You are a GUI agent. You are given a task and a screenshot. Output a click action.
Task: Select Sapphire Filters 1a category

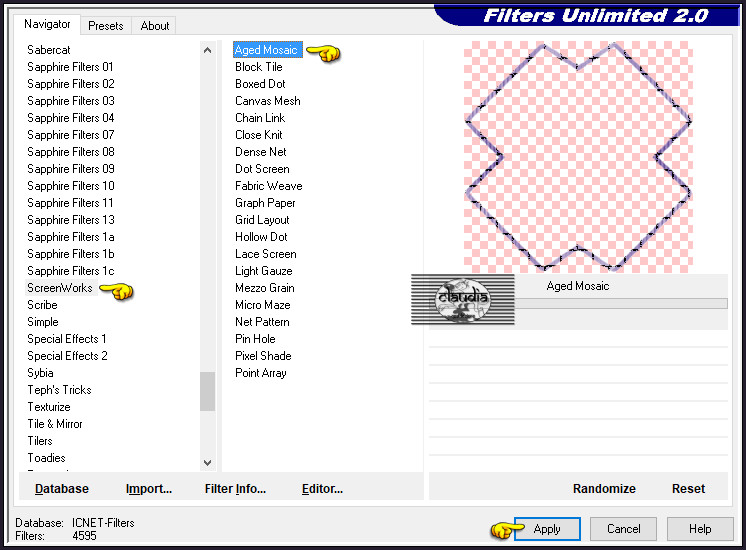[x=70, y=237]
